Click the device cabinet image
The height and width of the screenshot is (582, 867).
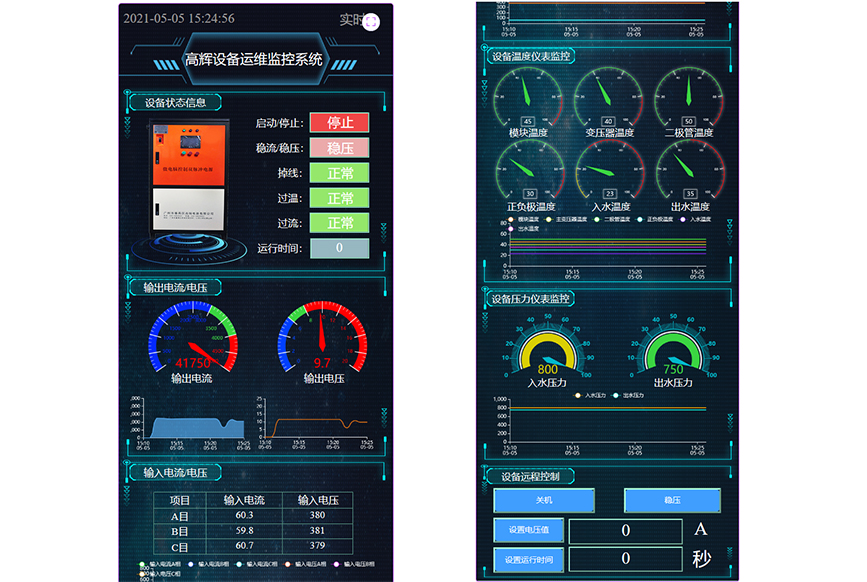(193, 177)
